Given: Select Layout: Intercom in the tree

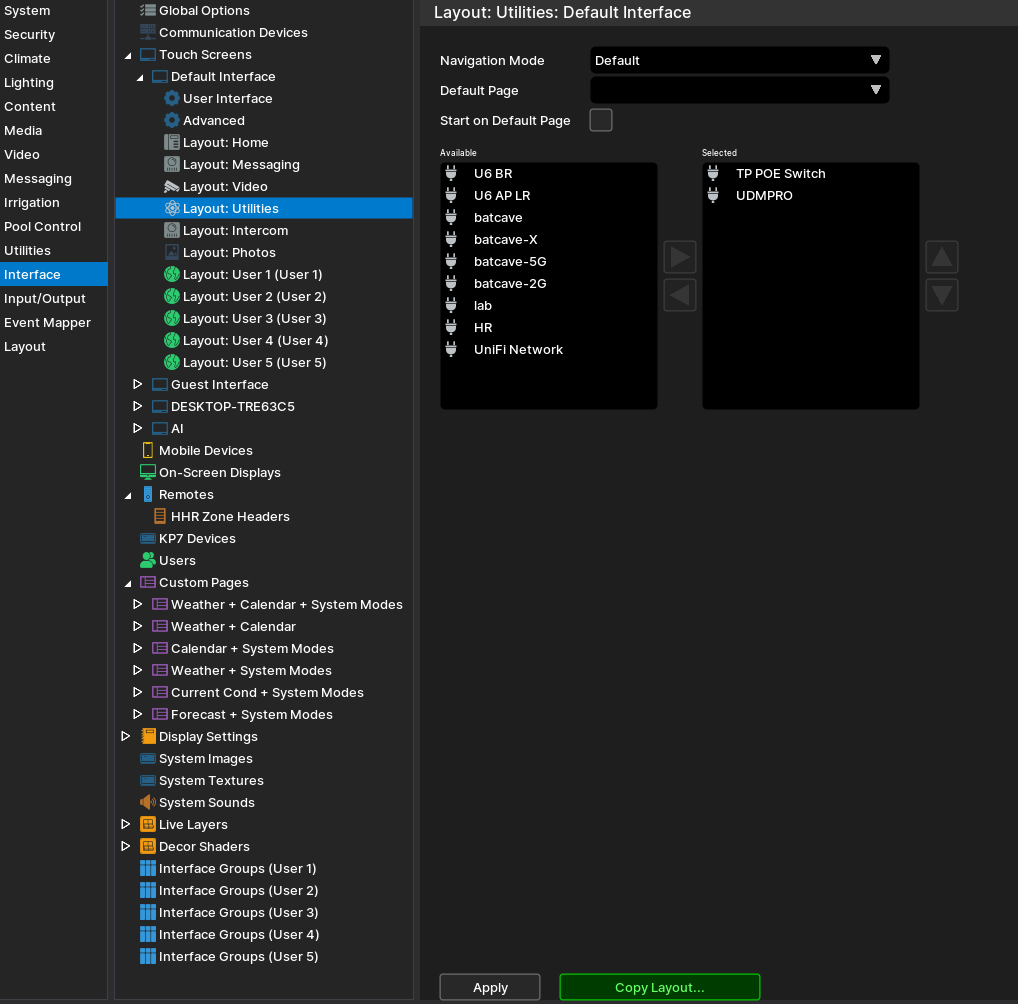Looking at the screenshot, I should pos(235,230).
